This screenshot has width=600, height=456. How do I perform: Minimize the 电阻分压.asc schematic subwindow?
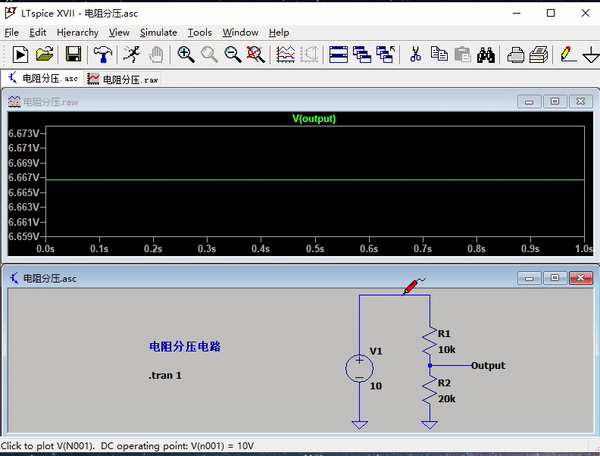pos(529,278)
